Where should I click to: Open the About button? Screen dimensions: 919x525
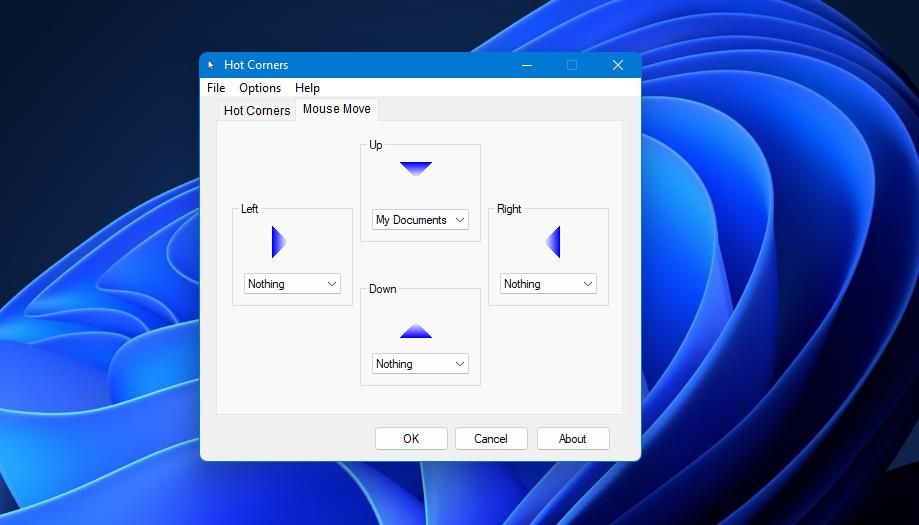pyautogui.click(x=573, y=439)
